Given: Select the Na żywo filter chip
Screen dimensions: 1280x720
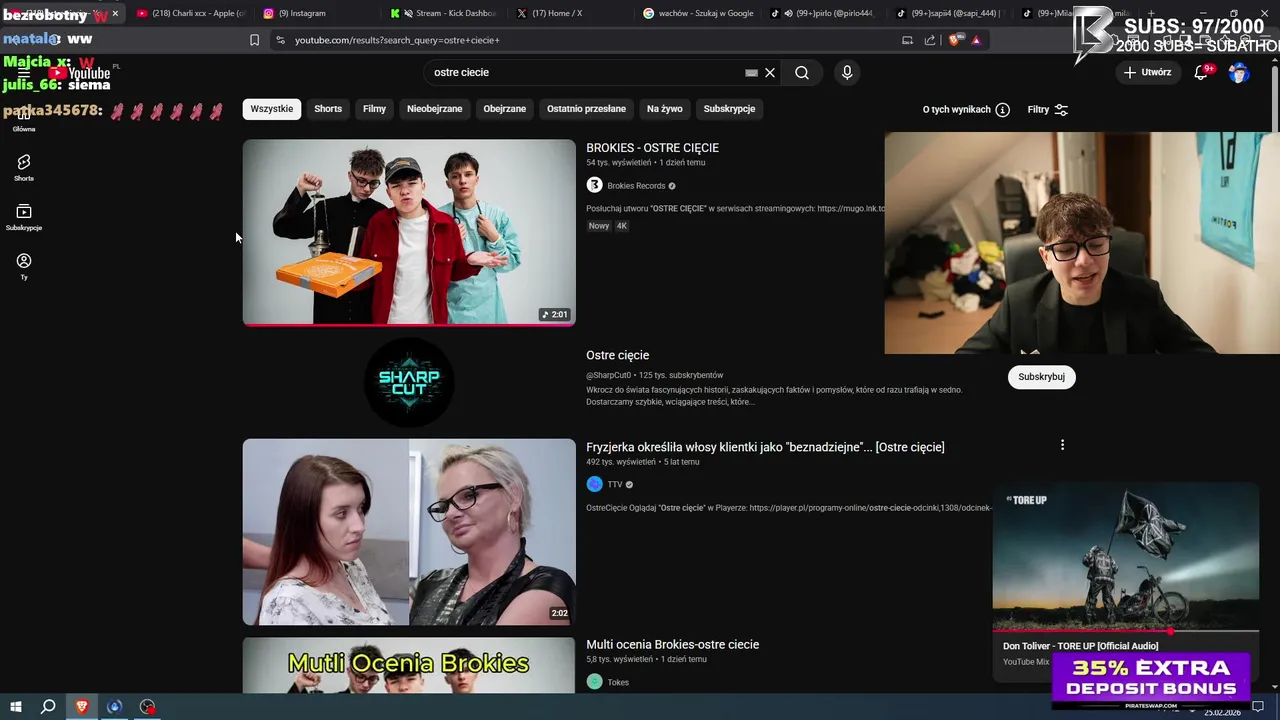Looking at the screenshot, I should [x=665, y=109].
